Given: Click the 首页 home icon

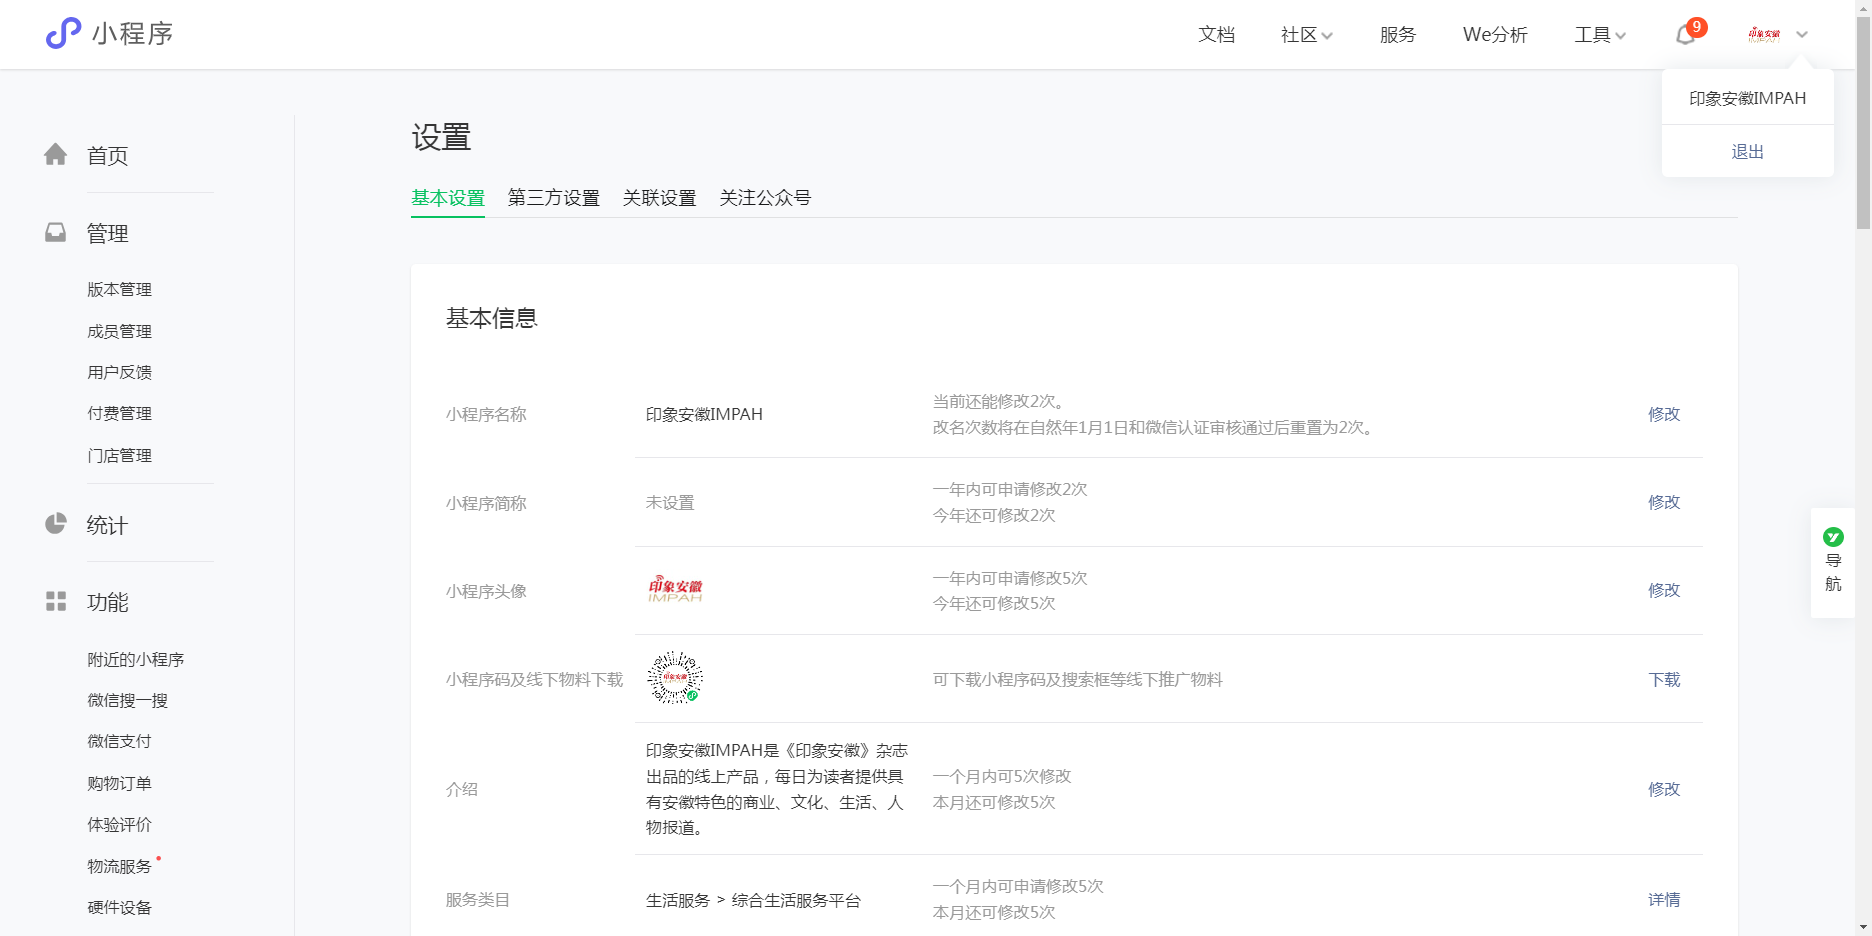Looking at the screenshot, I should pos(56,154).
